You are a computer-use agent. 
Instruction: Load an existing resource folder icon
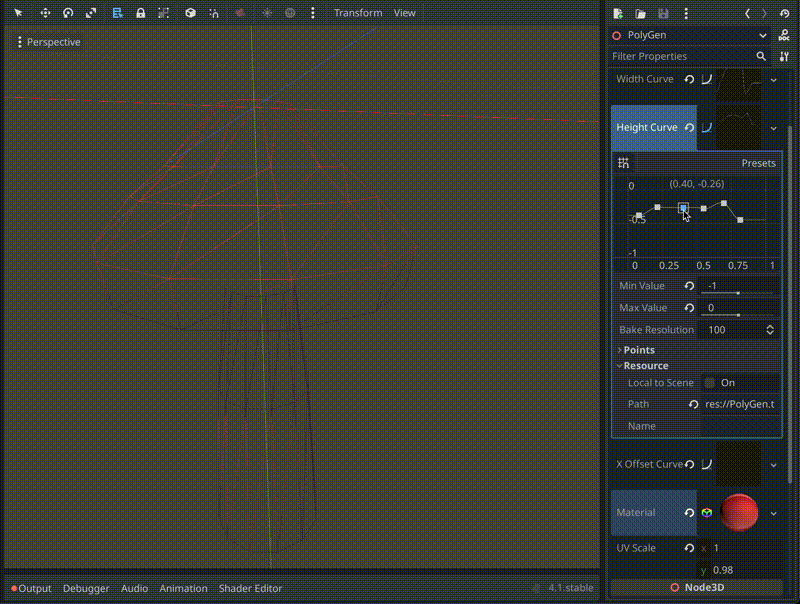(x=640, y=13)
